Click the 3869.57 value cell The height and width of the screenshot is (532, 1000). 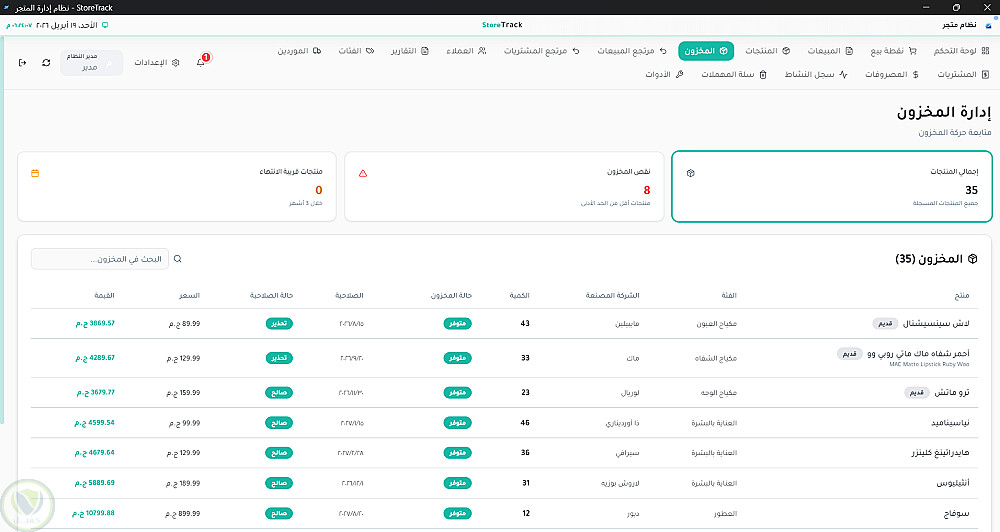pos(95,323)
